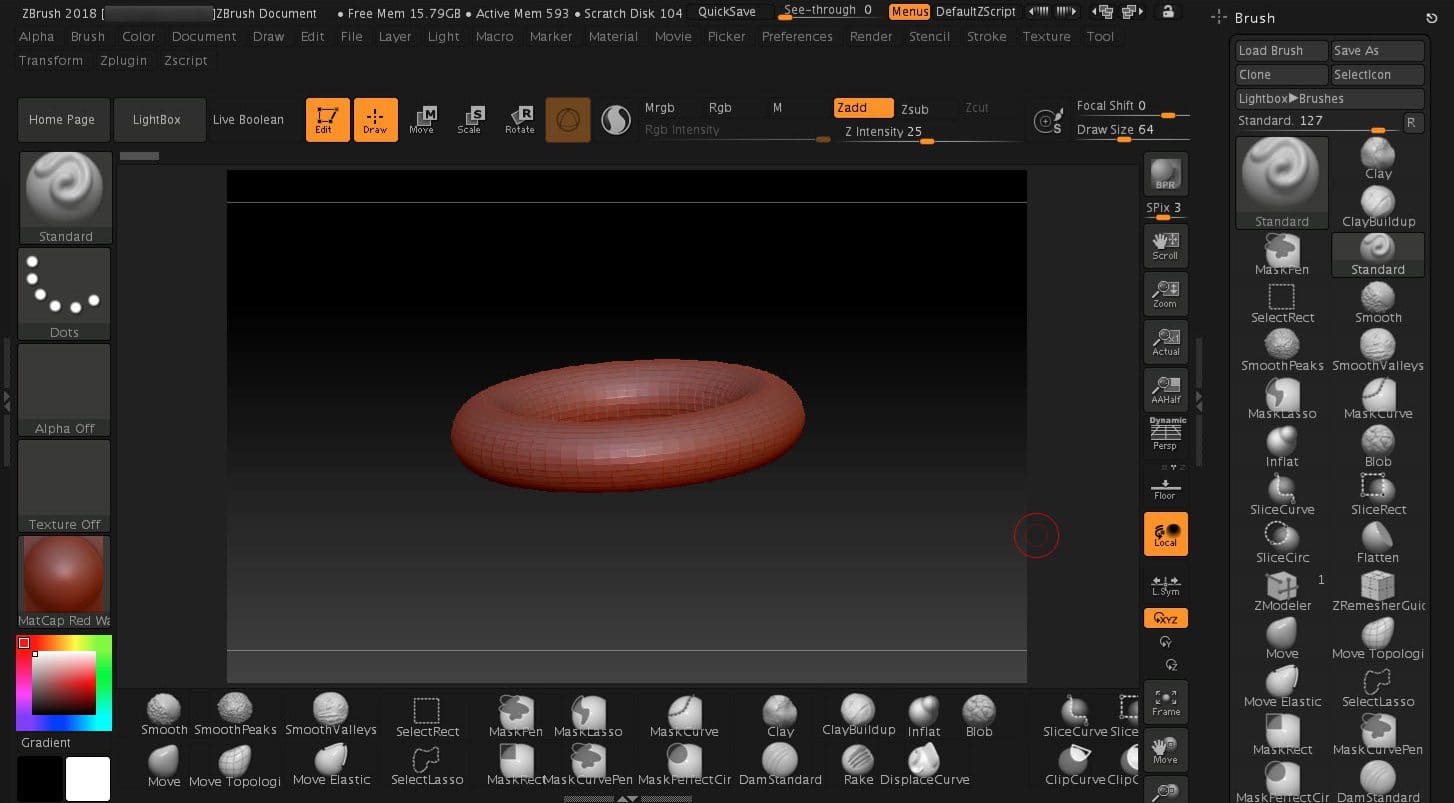Screen dimensions: 1454x803
Task: Select the ZModeler brush
Action: click(1282, 590)
